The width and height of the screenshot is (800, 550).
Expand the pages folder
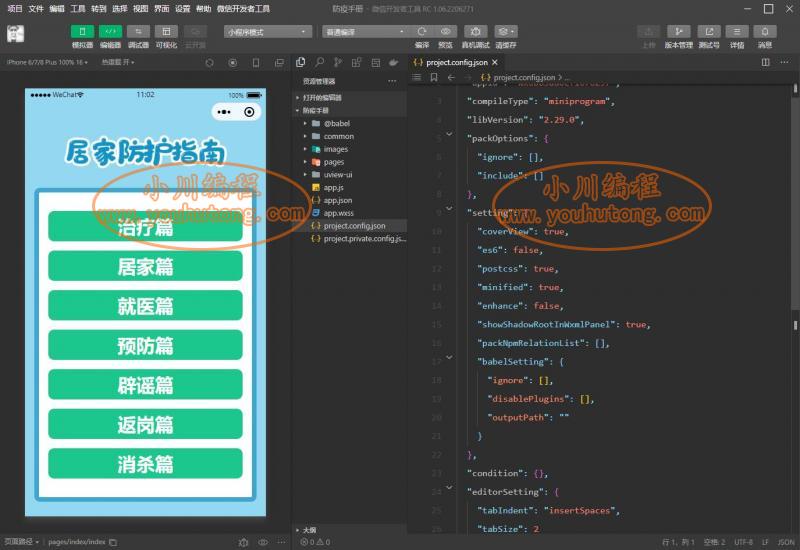tap(350, 162)
